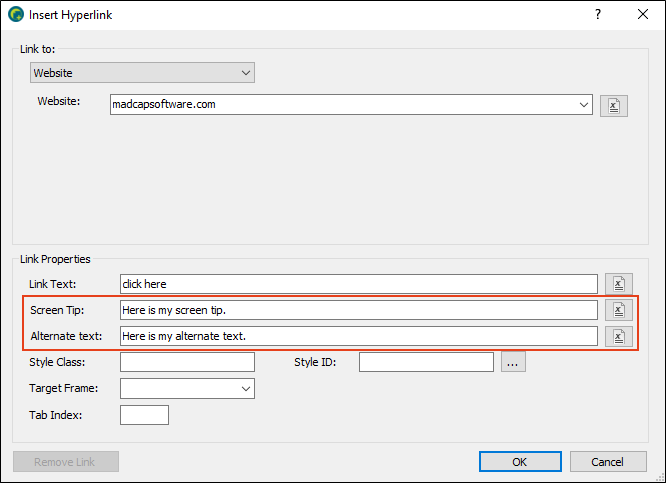The image size is (666, 483).
Task: Open the Style ID ellipsis browse button
Action: (x=513, y=362)
